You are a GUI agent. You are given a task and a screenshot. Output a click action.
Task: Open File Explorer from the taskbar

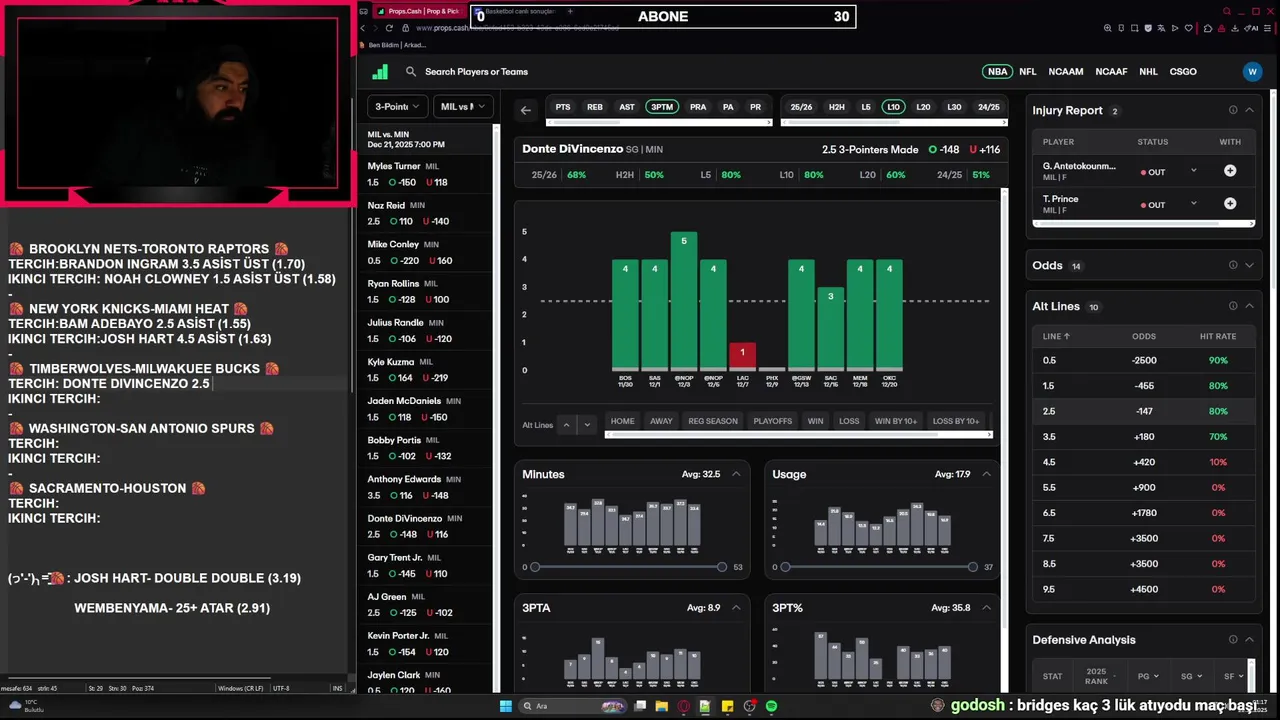(x=662, y=706)
